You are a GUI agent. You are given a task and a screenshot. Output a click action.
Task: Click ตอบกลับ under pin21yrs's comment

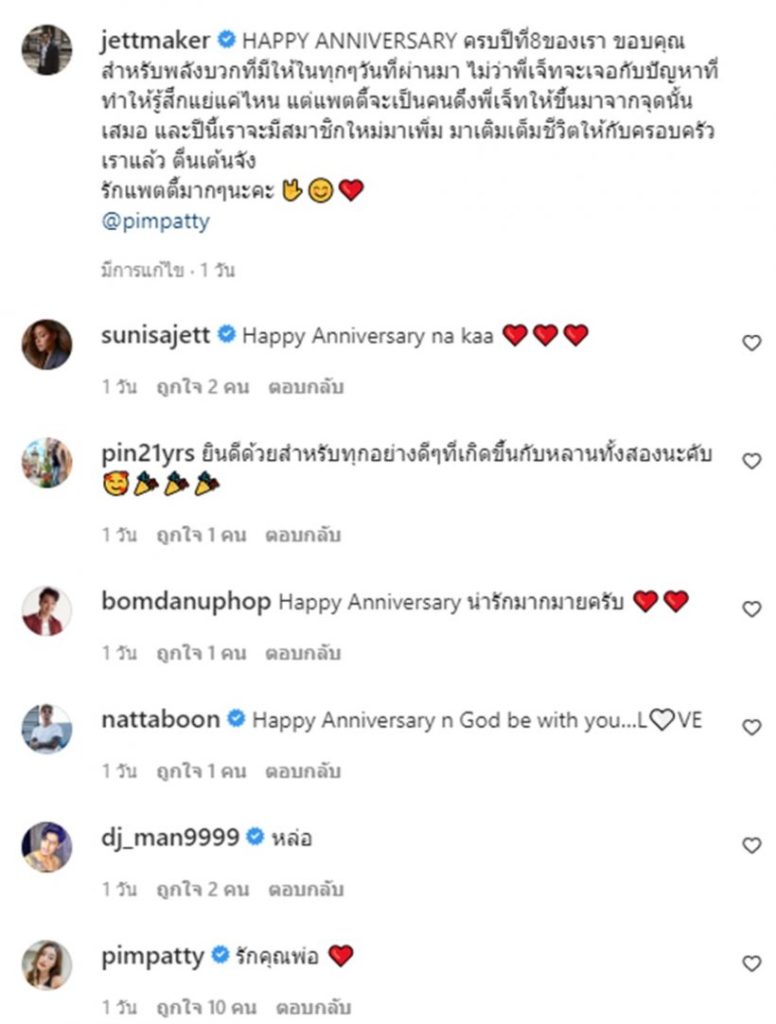pyautogui.click(x=303, y=535)
